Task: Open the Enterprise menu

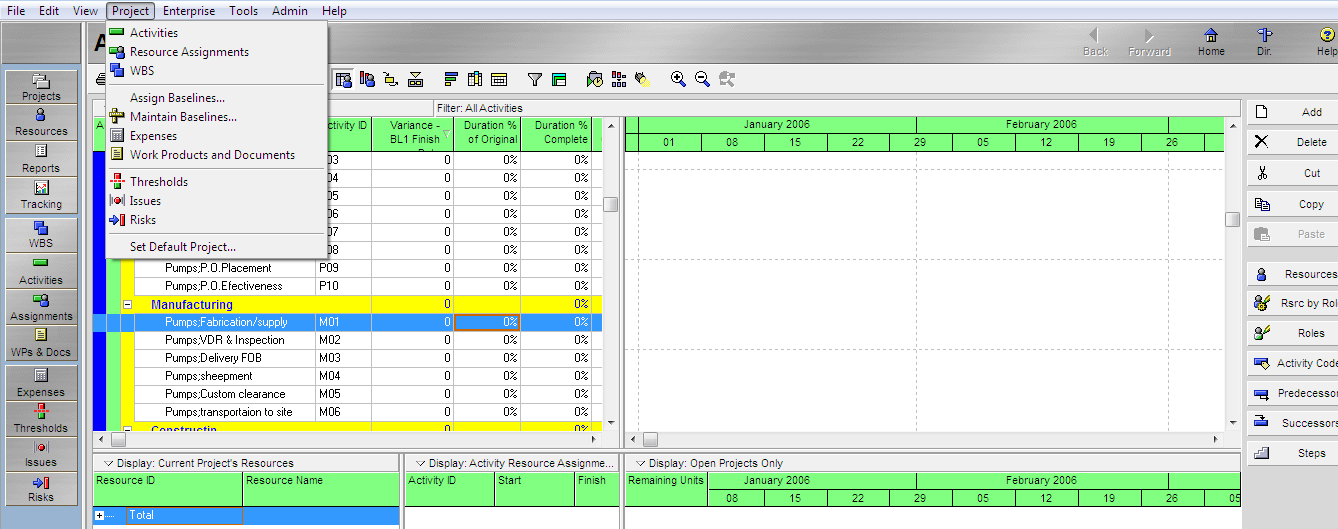Action: (x=189, y=11)
